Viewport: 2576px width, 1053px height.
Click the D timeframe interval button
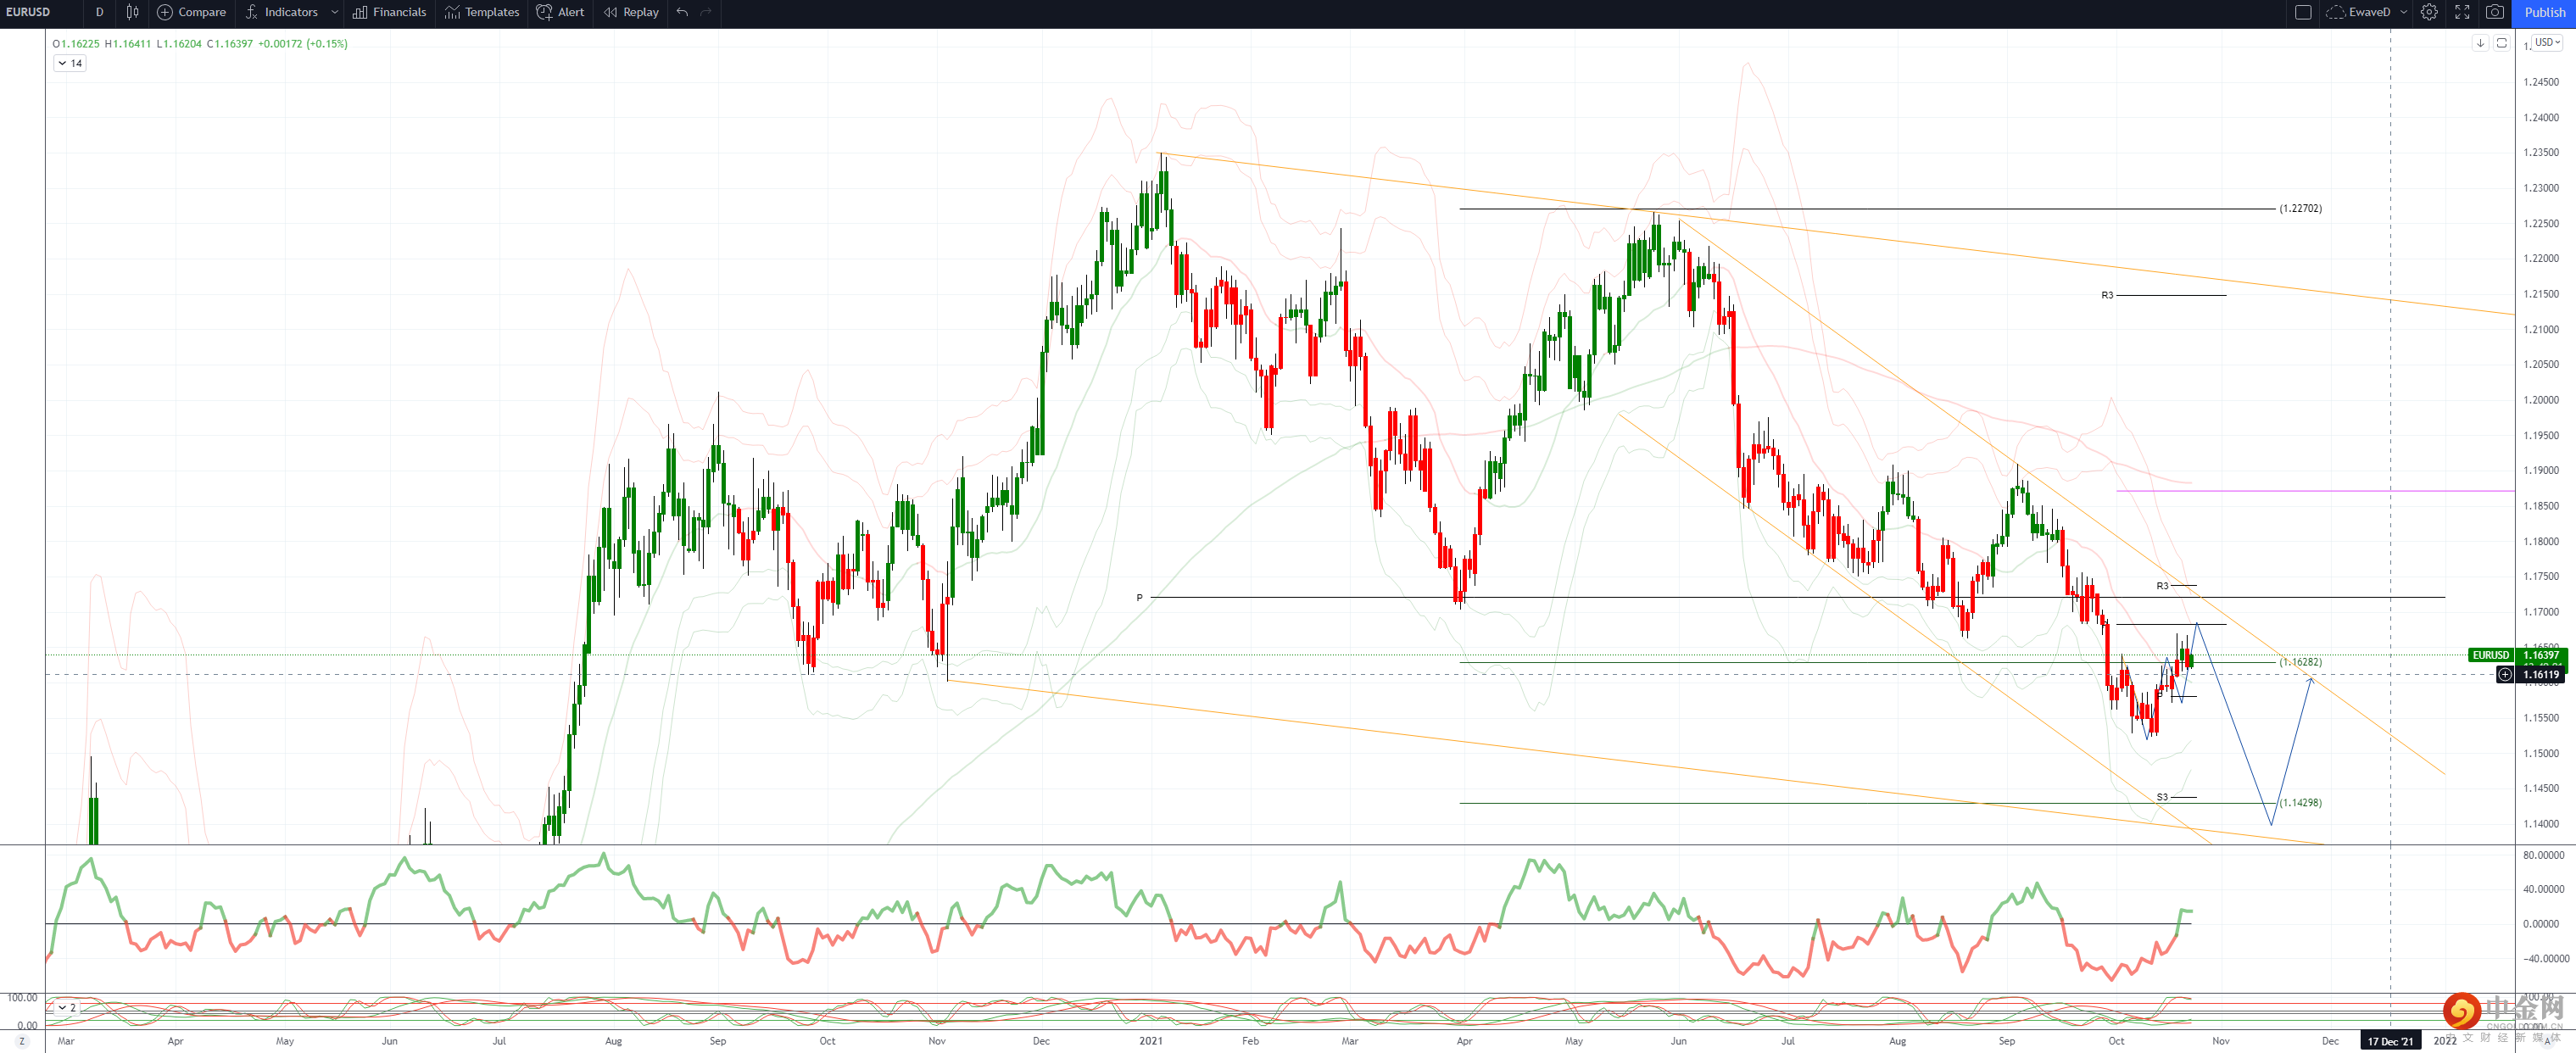pos(99,12)
